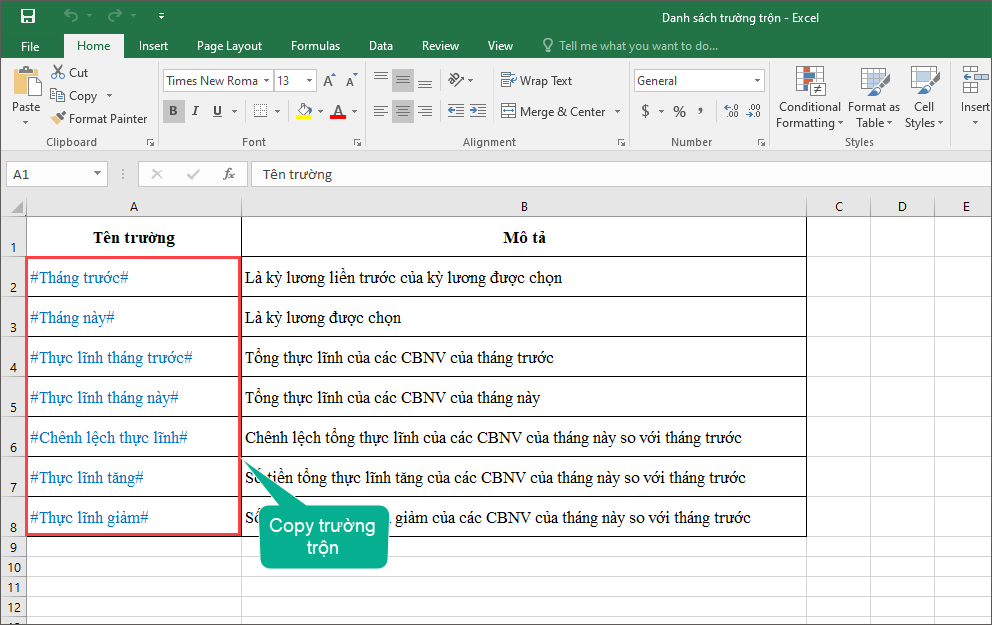Screen dimensions: 992x625
Task: Click the yellow Fill Color swatch
Action: pos(304,111)
